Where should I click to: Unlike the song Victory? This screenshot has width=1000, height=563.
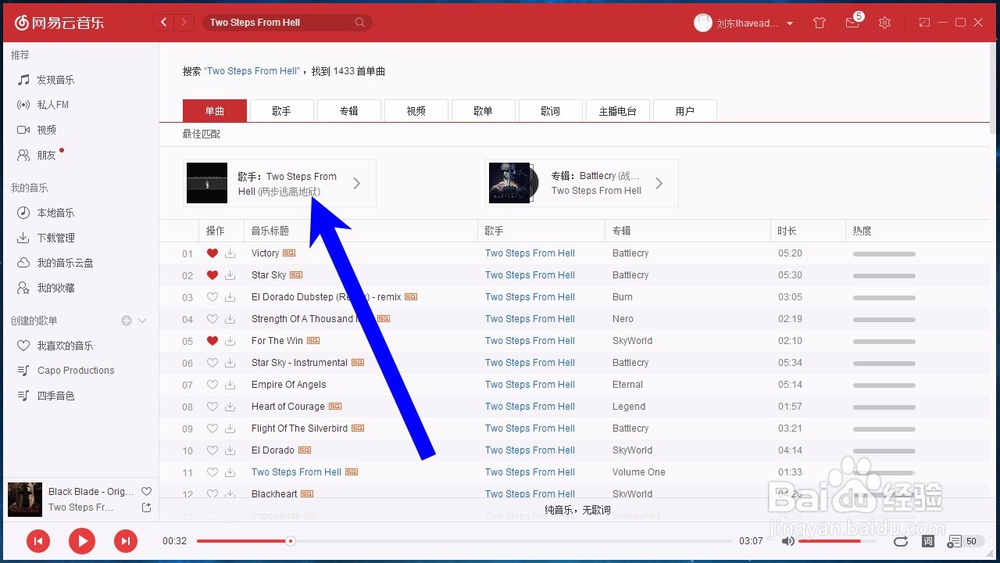tap(212, 253)
